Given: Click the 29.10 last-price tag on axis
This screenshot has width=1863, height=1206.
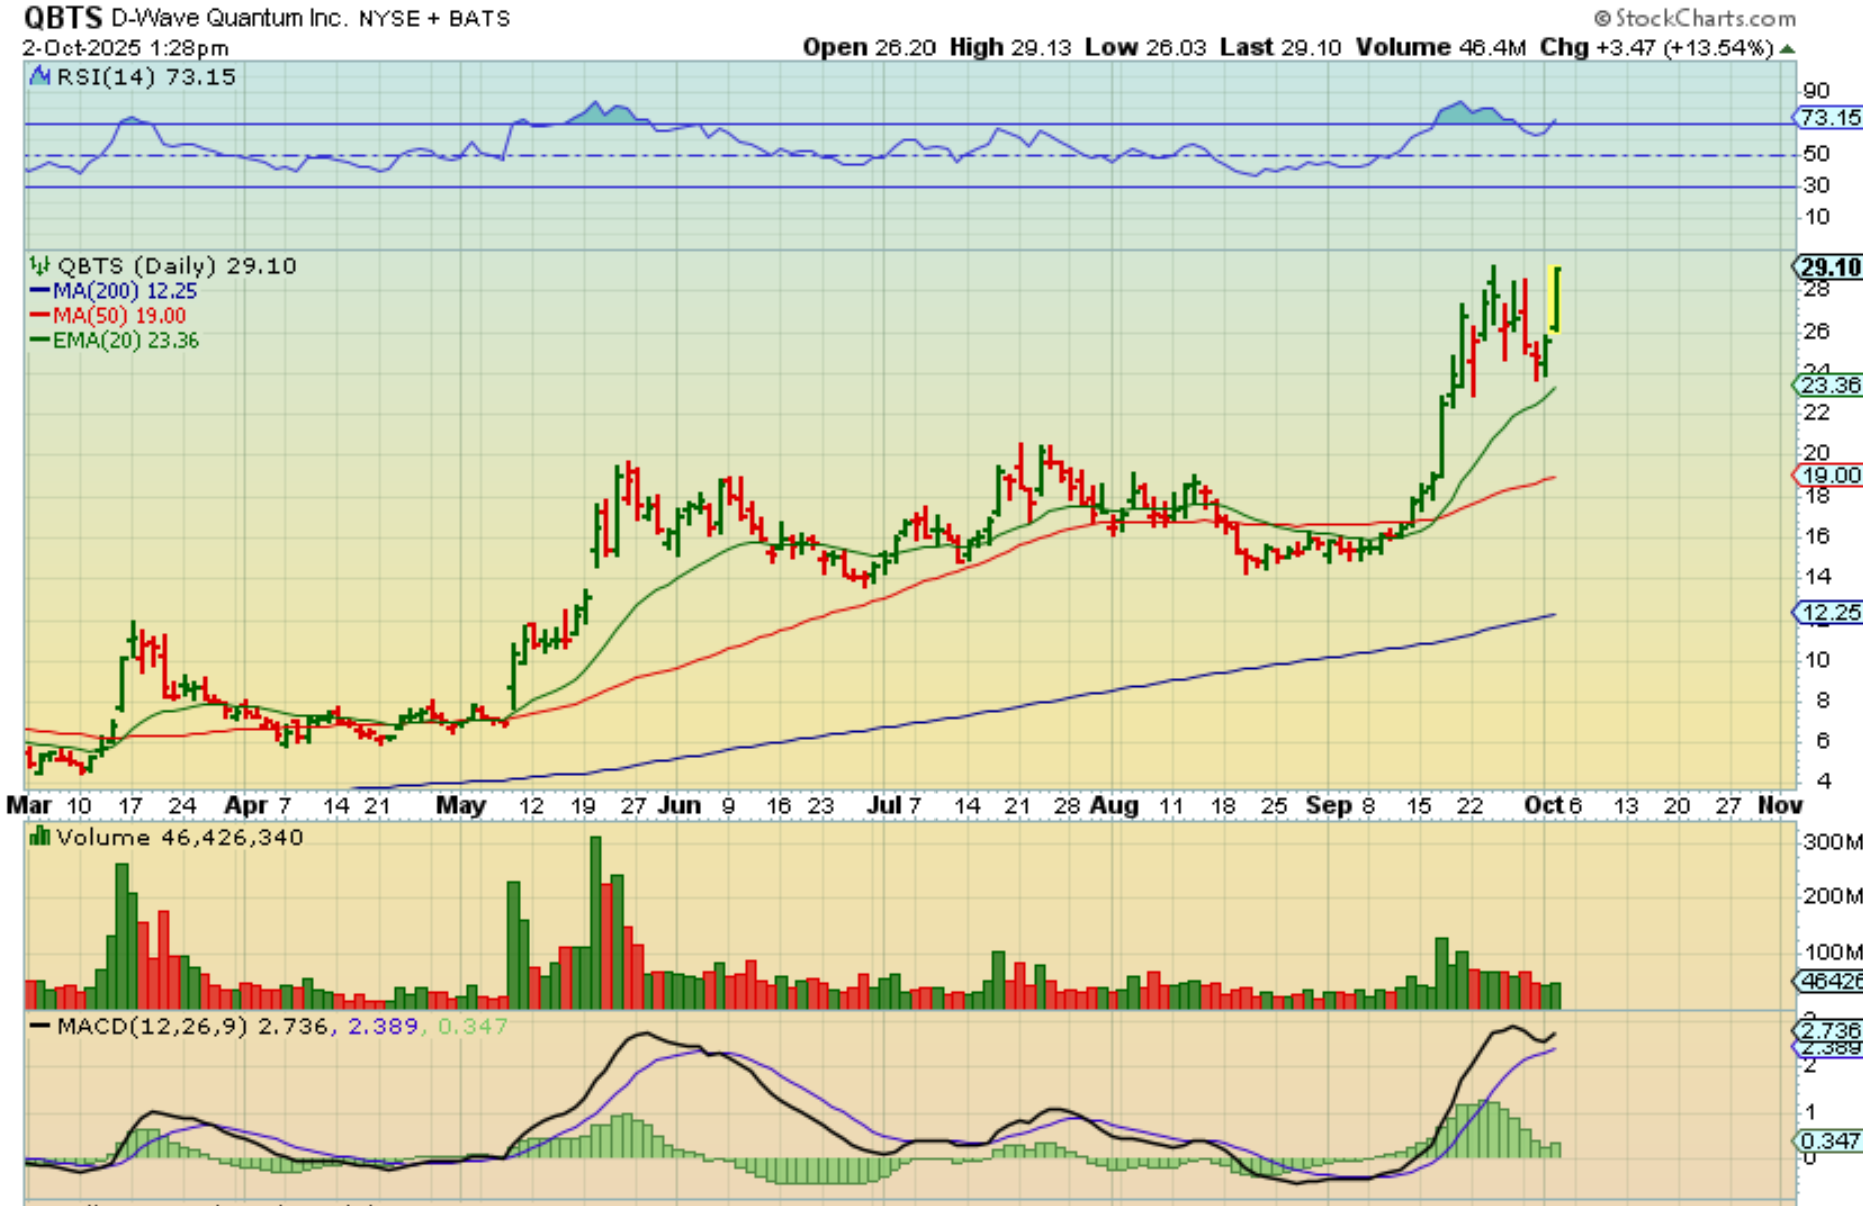Looking at the screenshot, I should click(x=1829, y=267).
